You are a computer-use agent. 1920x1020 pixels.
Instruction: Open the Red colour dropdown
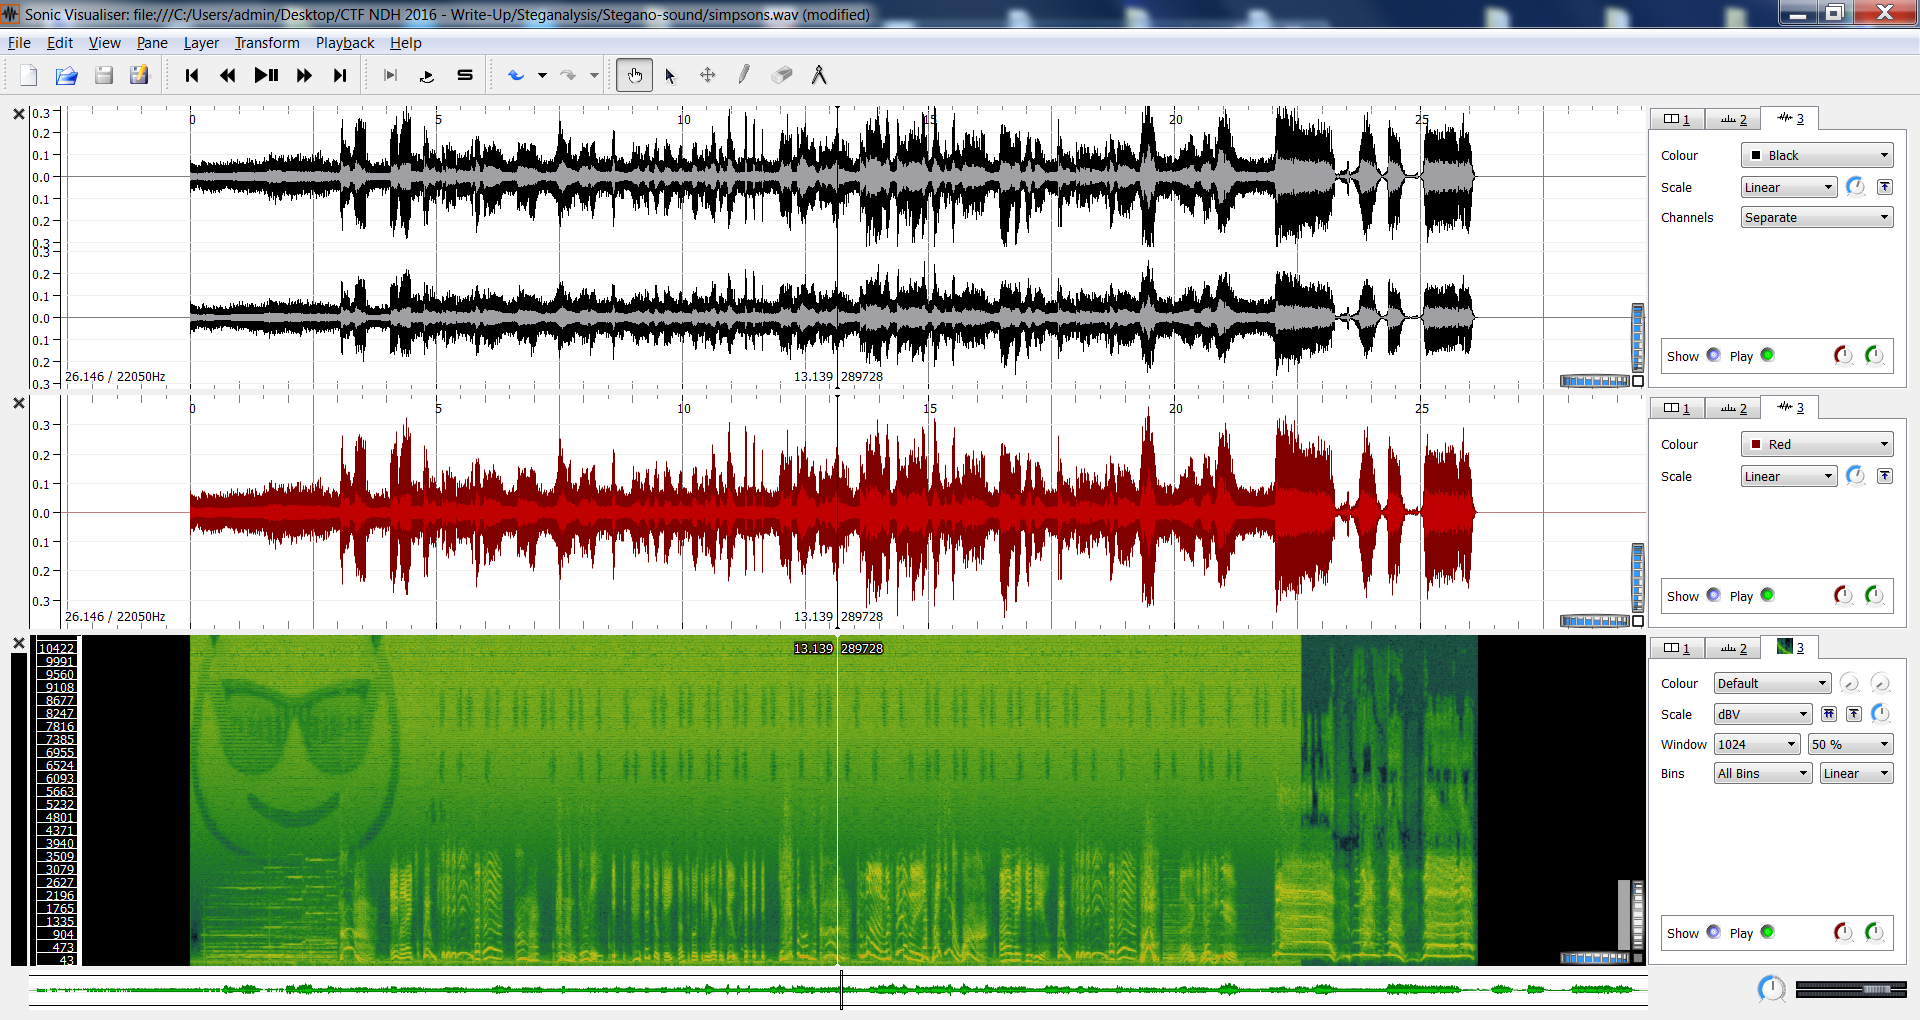pyautogui.click(x=1817, y=444)
